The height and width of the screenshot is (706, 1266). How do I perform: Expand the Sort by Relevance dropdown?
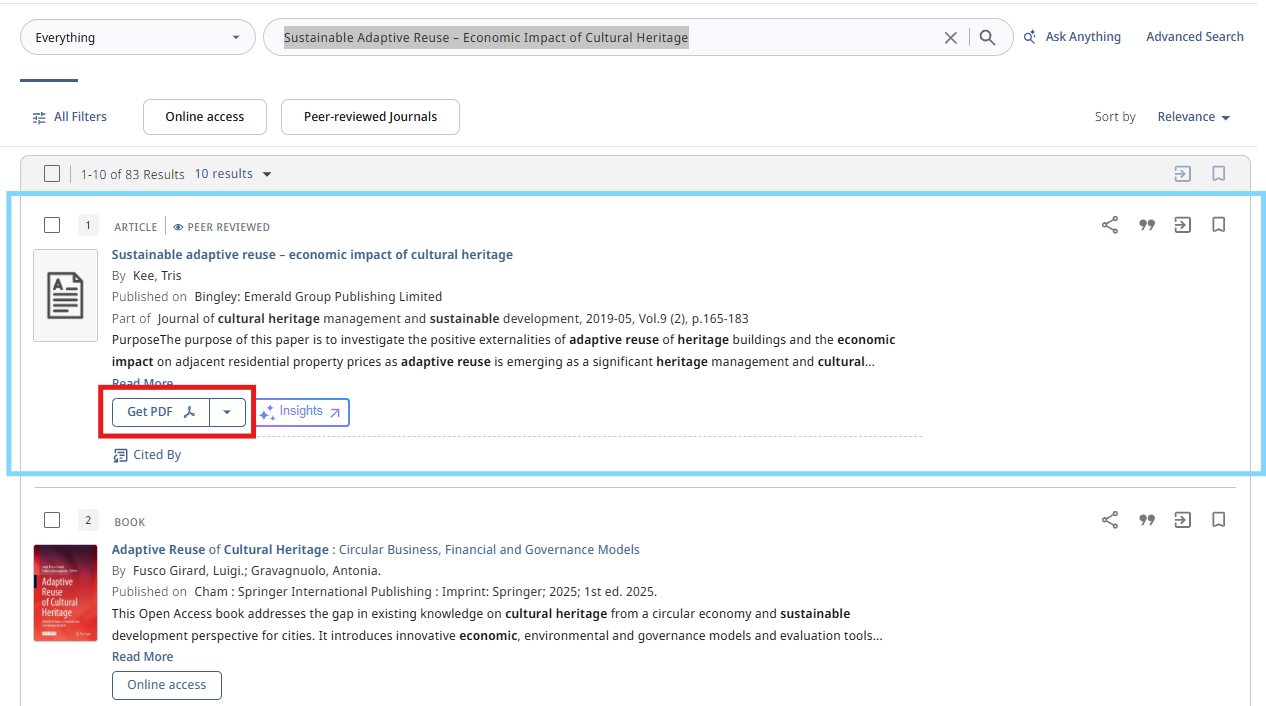1193,117
